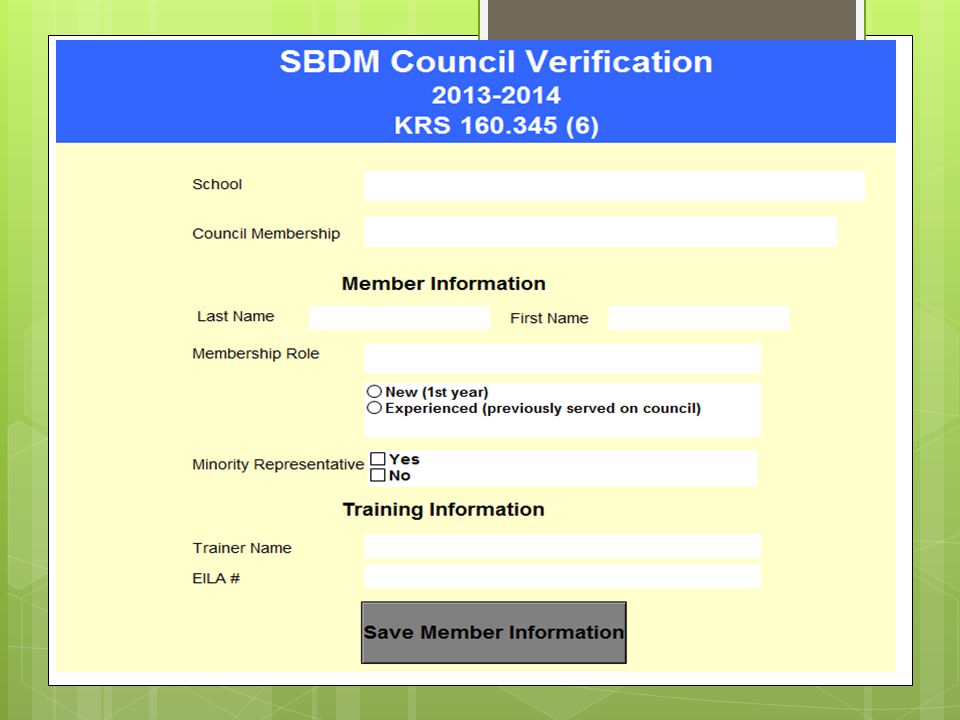Select New (1st year) radio button

click(374, 391)
